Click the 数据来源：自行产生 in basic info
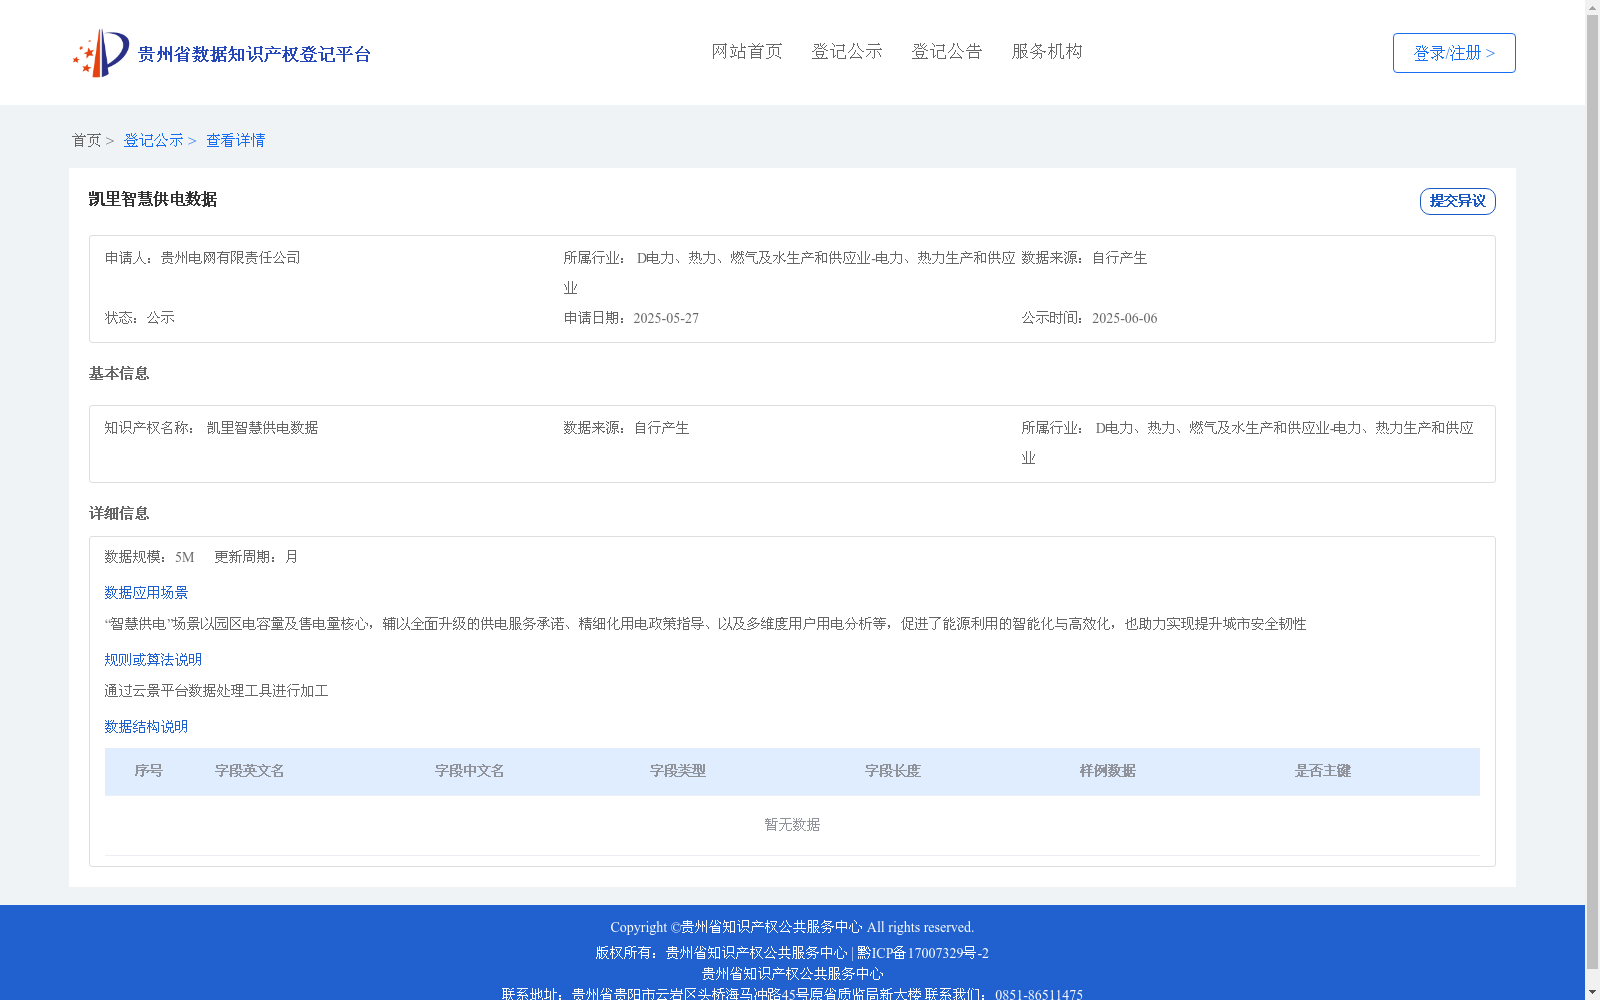The height and width of the screenshot is (1000, 1600). 626,428
